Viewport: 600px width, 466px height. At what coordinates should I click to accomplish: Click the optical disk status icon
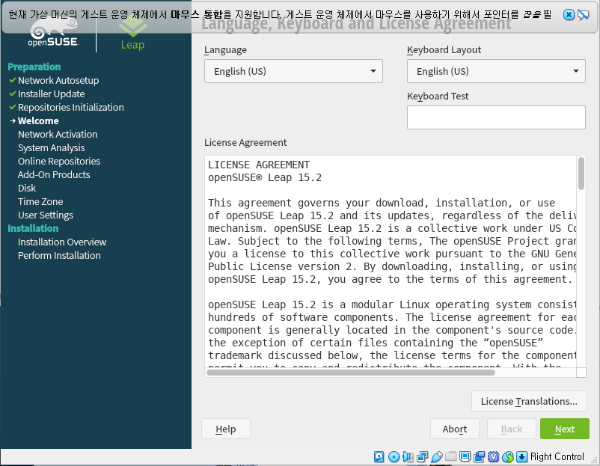click(x=393, y=456)
